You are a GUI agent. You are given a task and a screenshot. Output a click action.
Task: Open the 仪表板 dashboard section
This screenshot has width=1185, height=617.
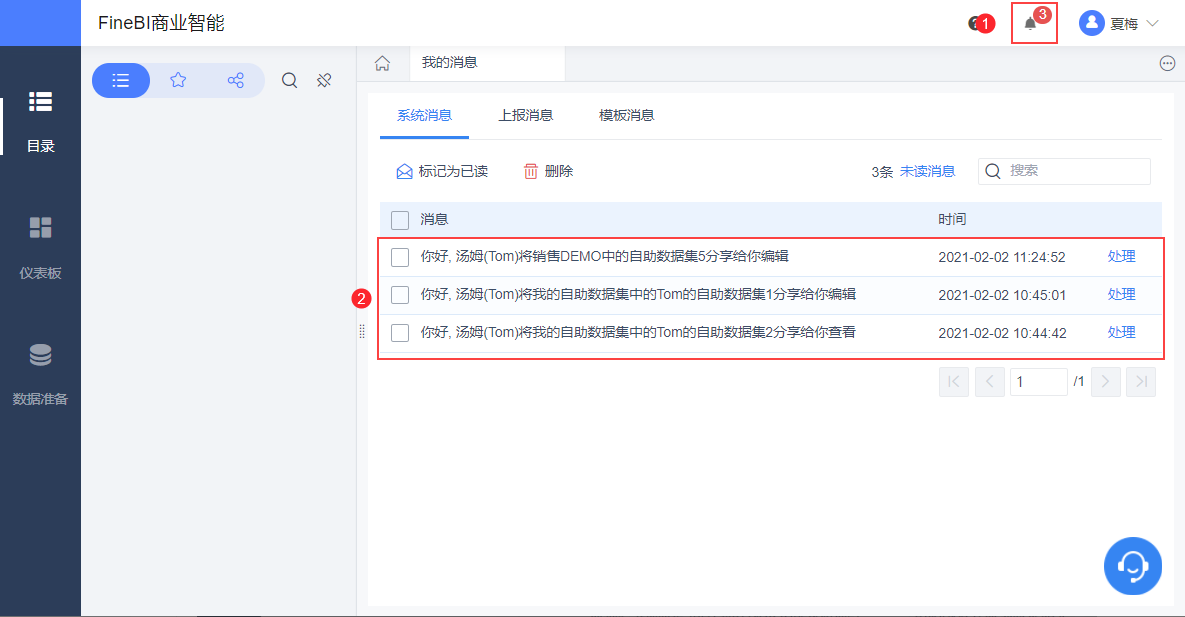tap(40, 248)
